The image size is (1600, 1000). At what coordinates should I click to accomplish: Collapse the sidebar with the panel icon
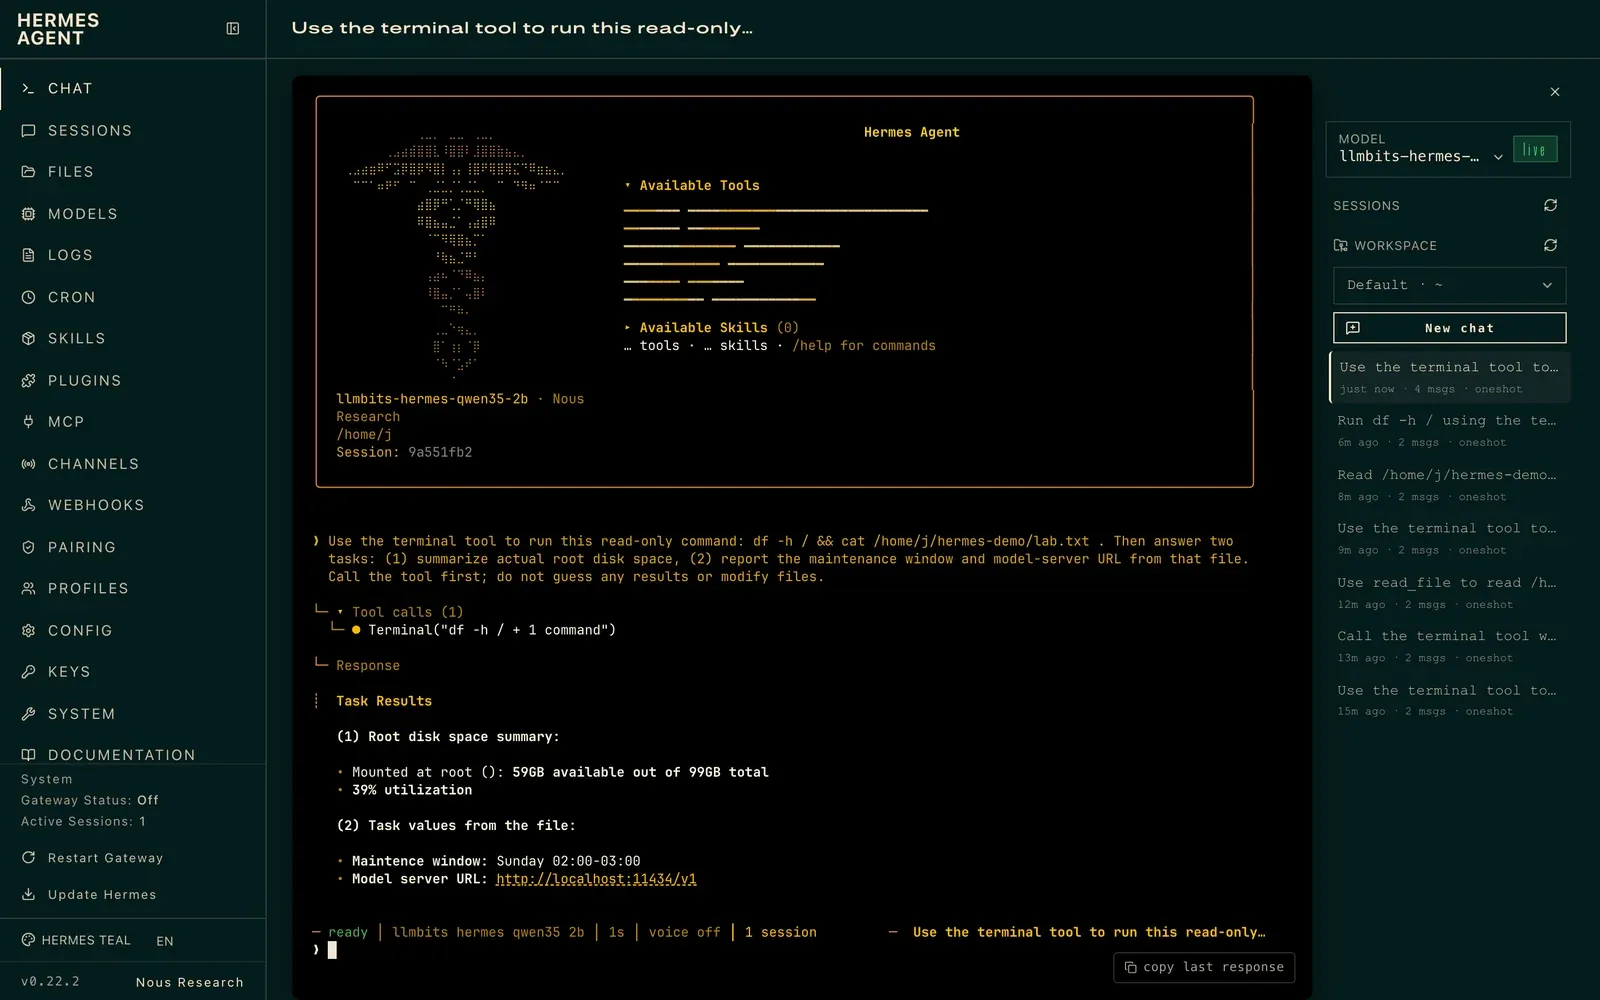point(233,29)
